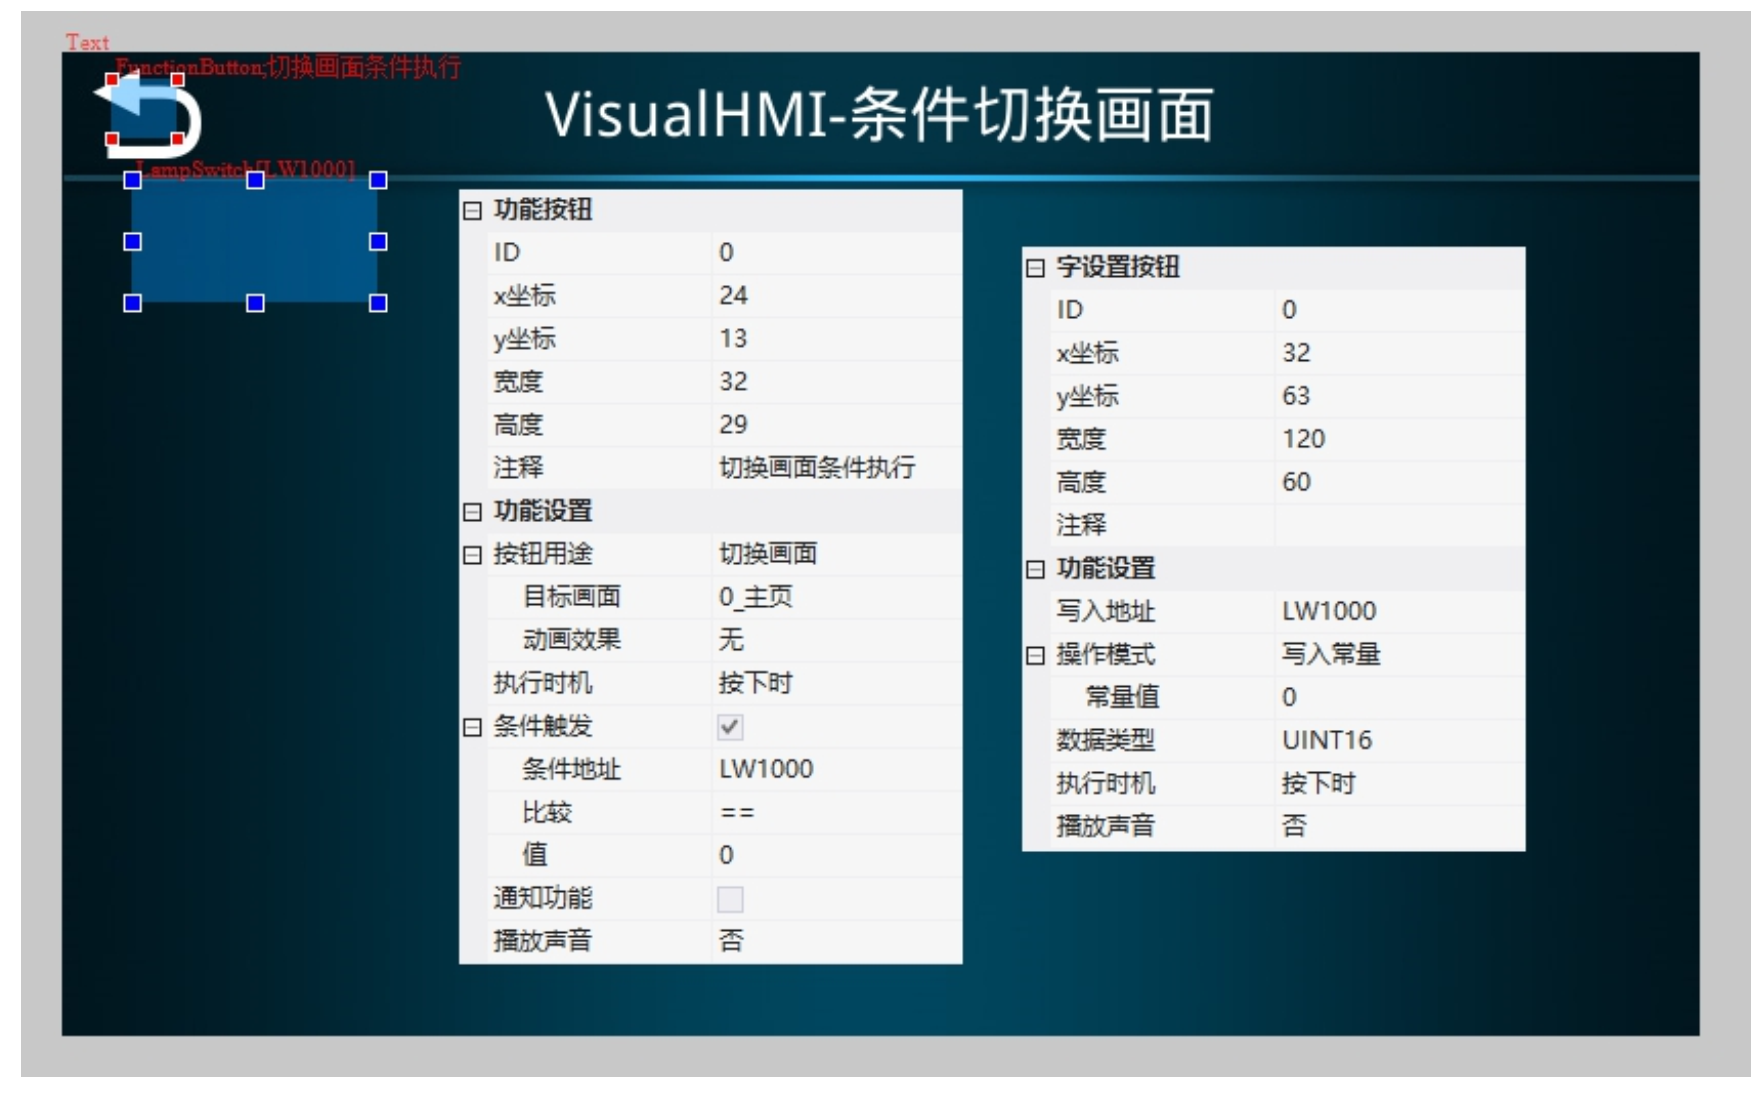Click the 目标画面 value 0_主页

tap(755, 597)
